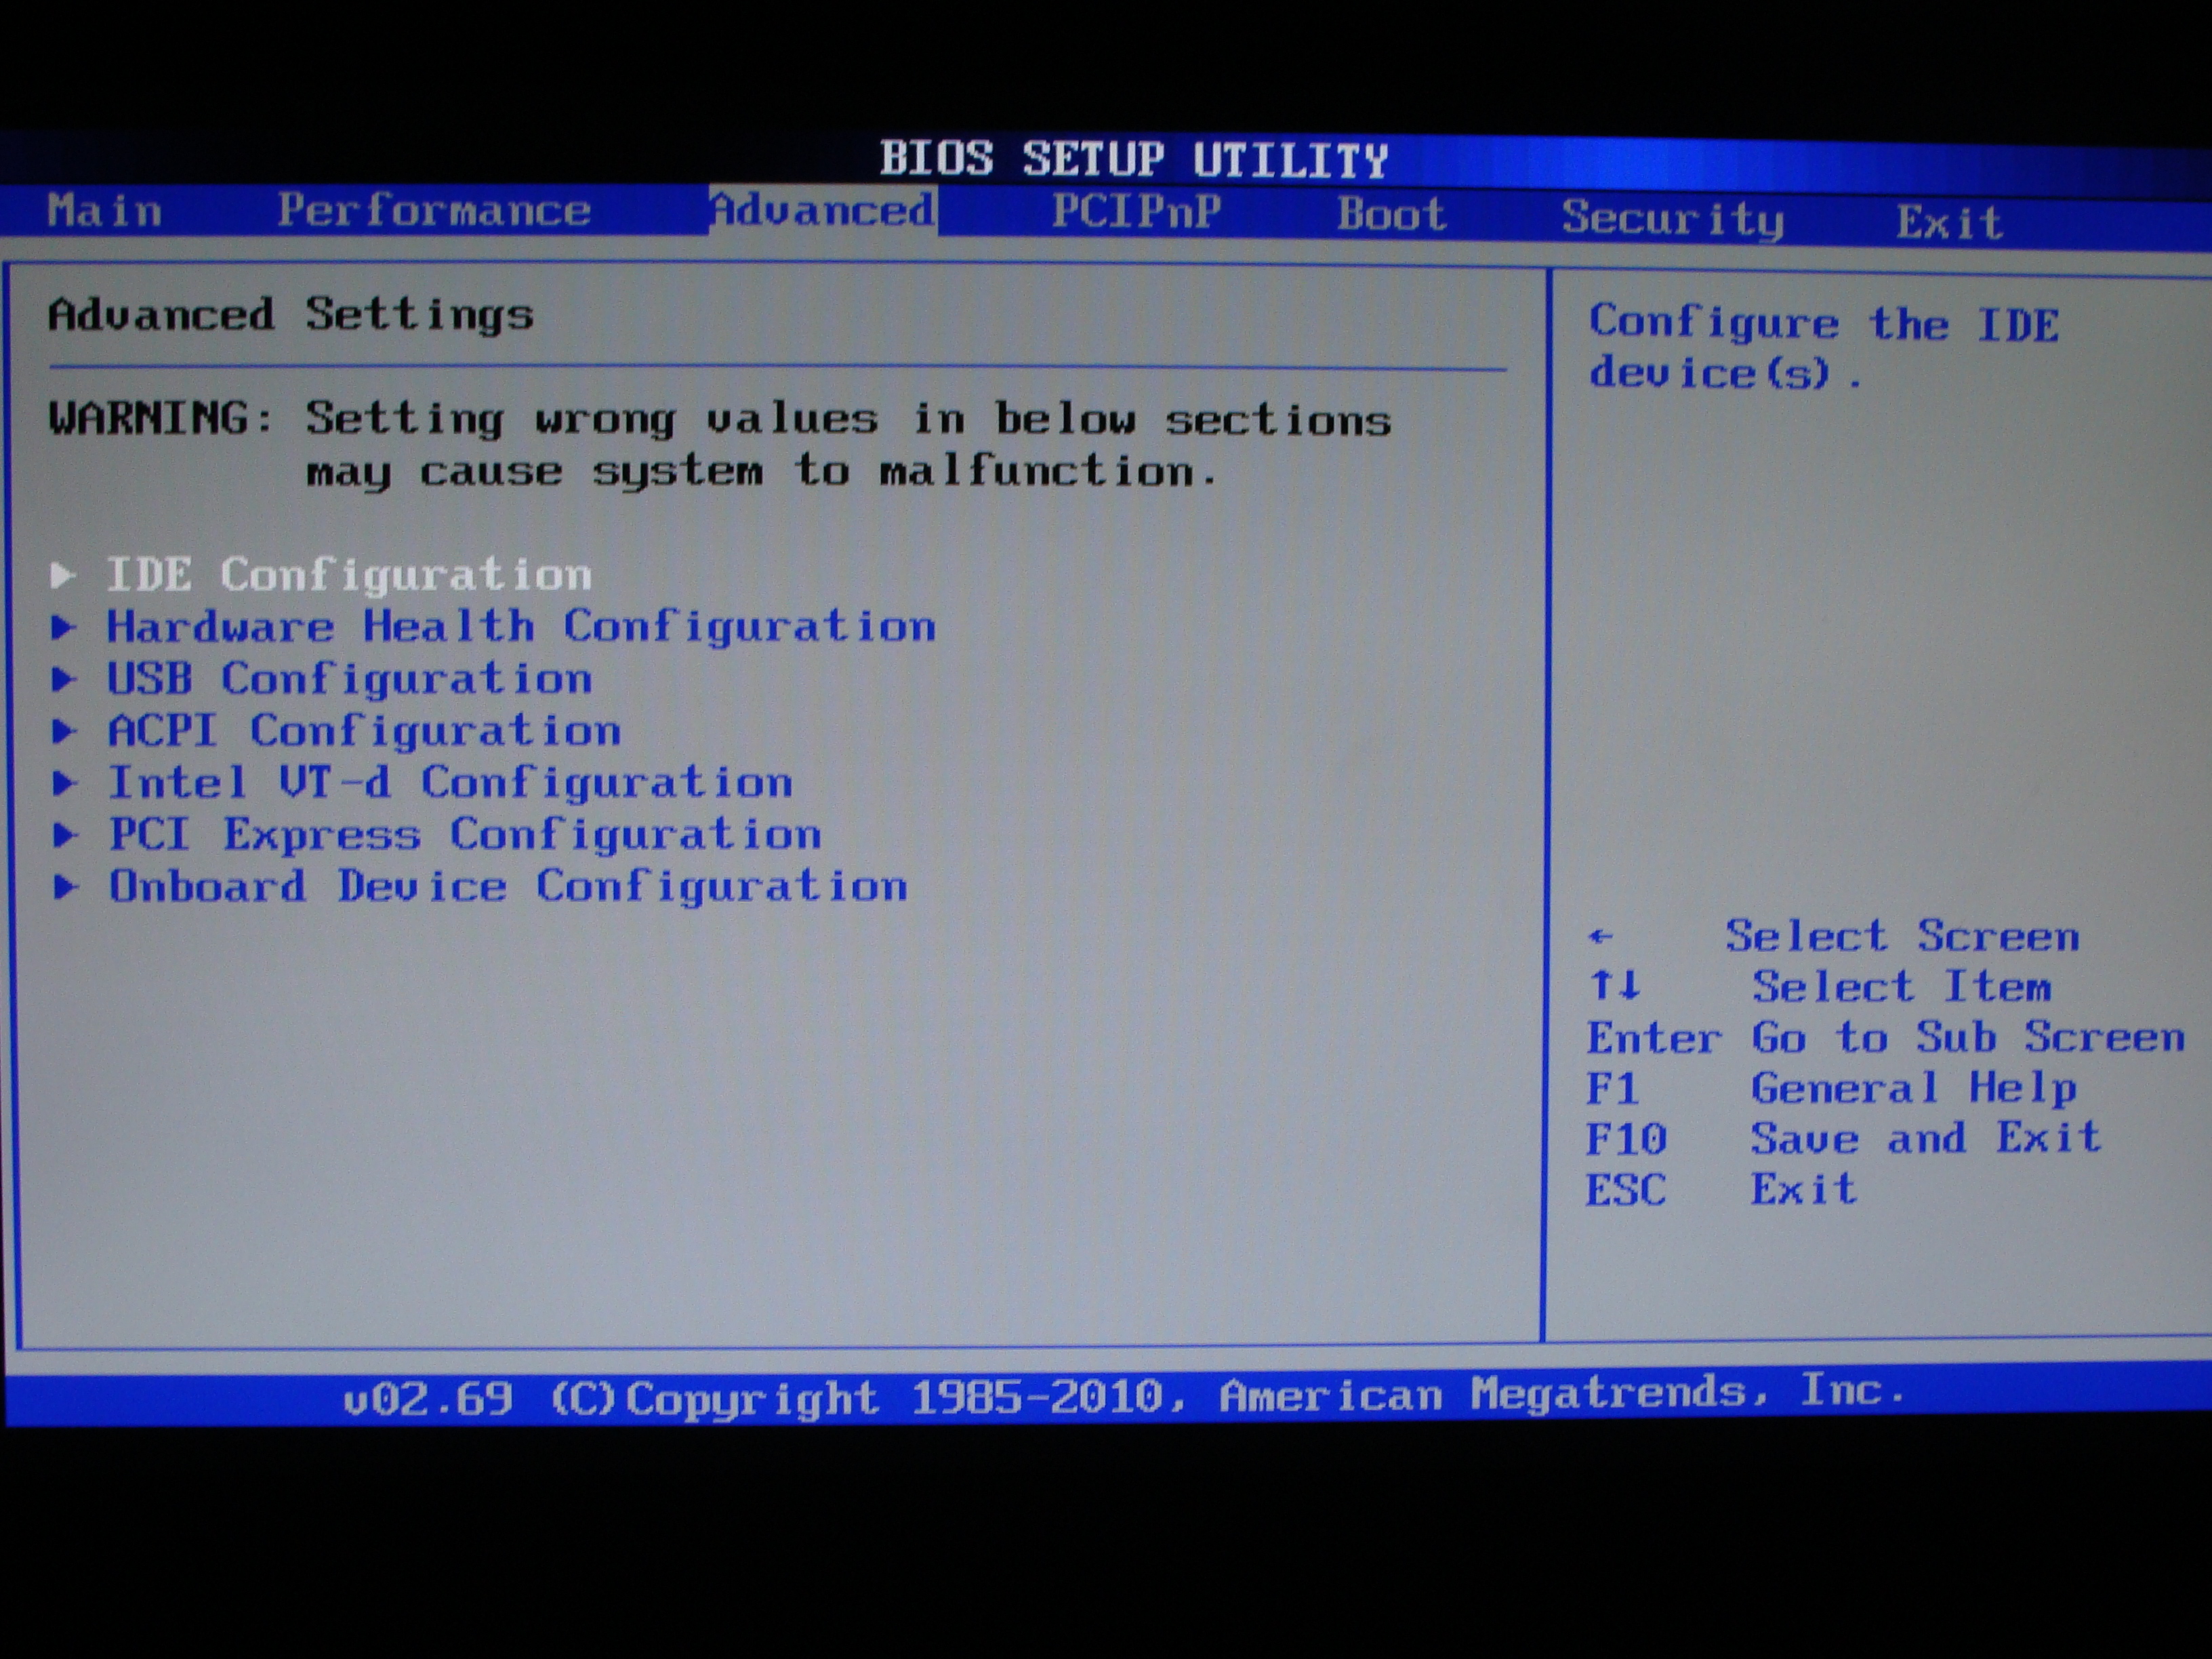Select Intel VT-d Configuration
Screen dimensions: 2212x1659
tap(450, 783)
